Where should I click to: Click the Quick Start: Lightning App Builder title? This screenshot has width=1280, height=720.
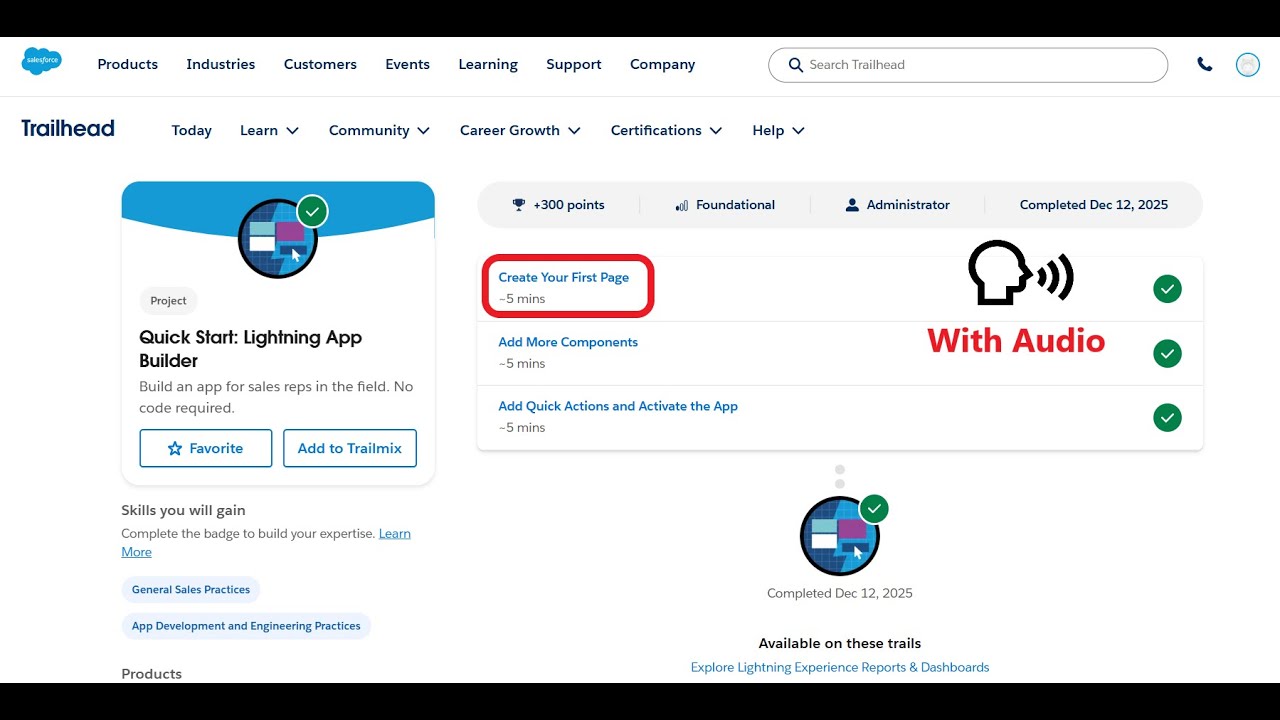click(251, 349)
